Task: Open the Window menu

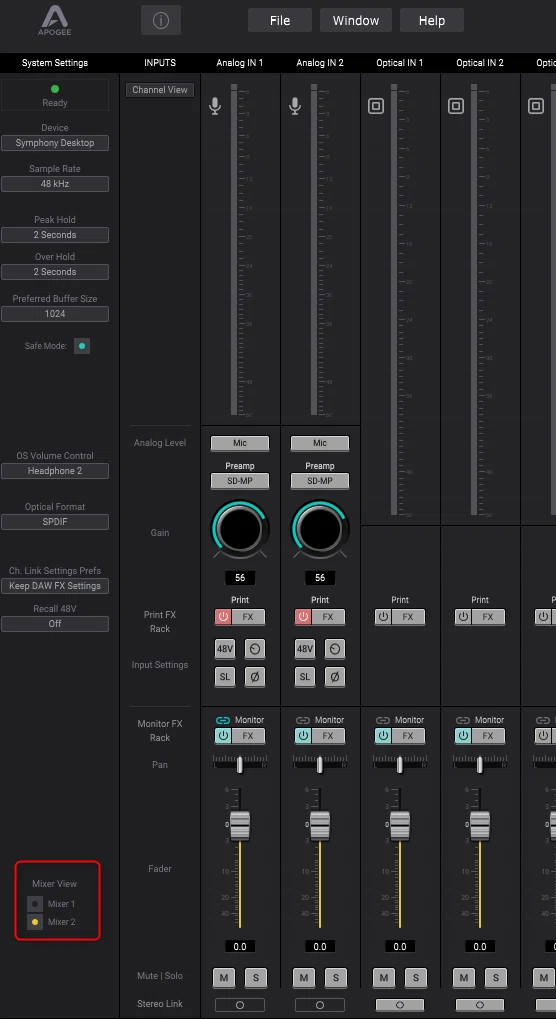Action: click(356, 20)
